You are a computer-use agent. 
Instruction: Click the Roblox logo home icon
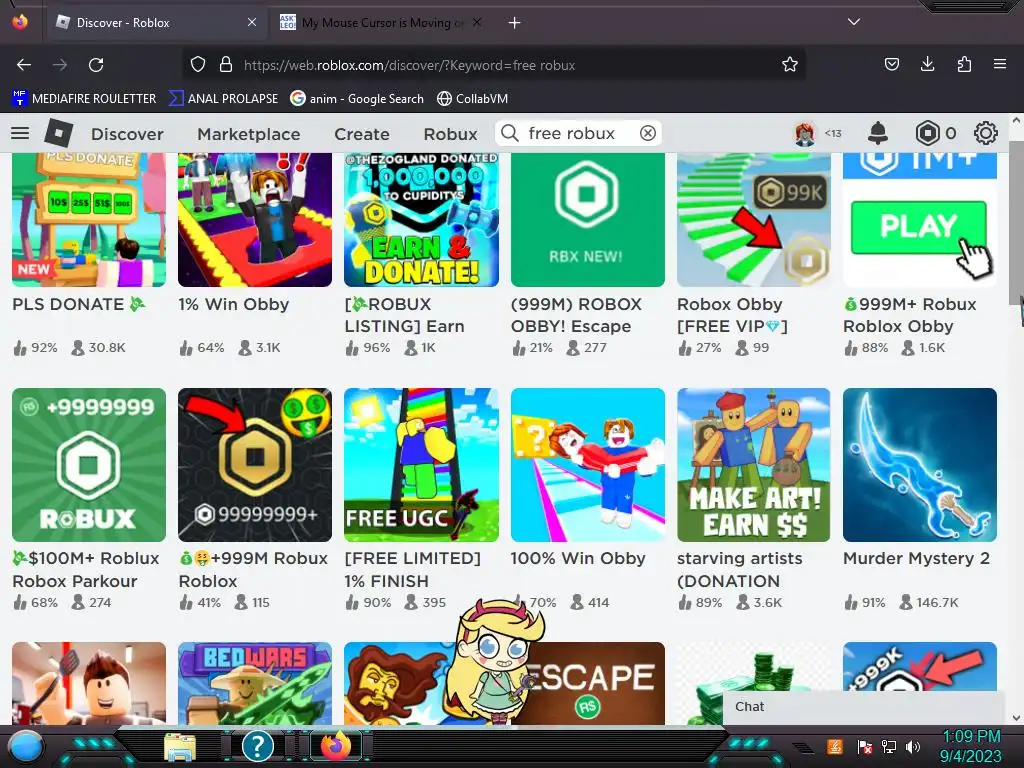pos(59,133)
